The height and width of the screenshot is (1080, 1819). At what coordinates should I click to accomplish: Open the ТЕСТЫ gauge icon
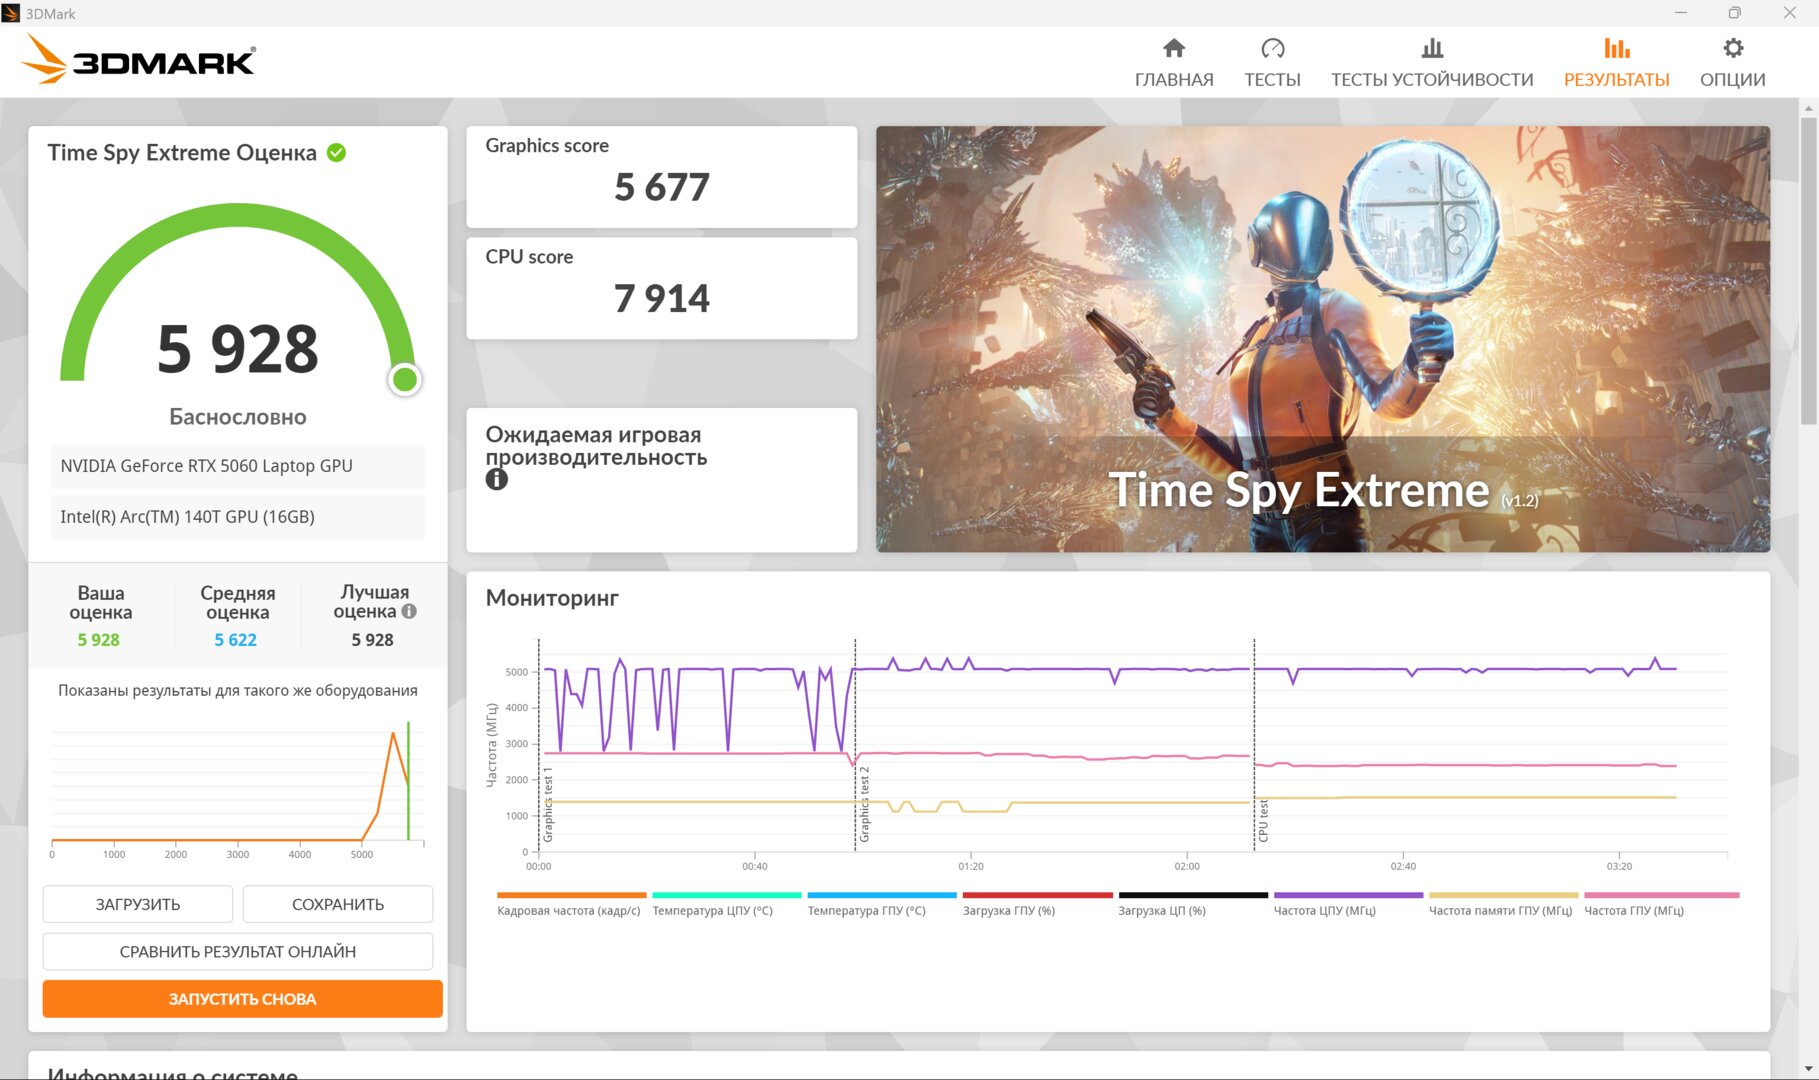(1272, 48)
